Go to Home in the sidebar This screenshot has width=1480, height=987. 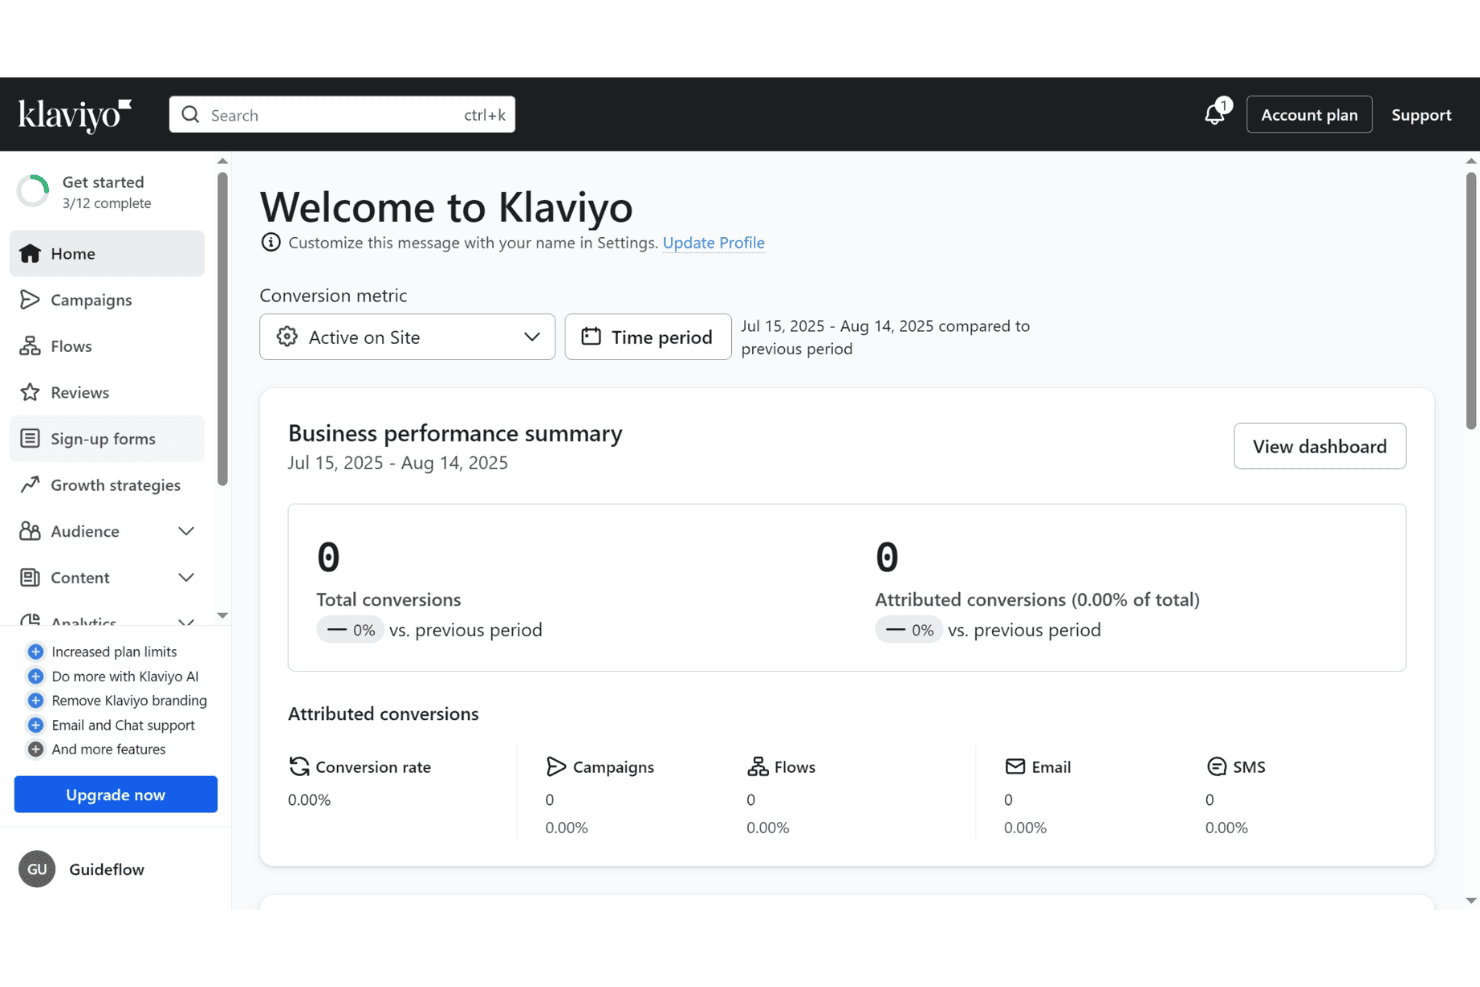107,254
